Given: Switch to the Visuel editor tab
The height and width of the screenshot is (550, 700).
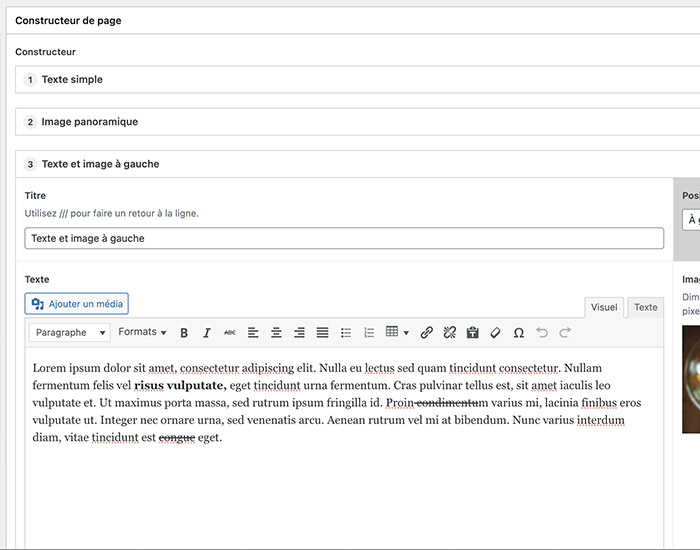Looking at the screenshot, I should (x=604, y=307).
